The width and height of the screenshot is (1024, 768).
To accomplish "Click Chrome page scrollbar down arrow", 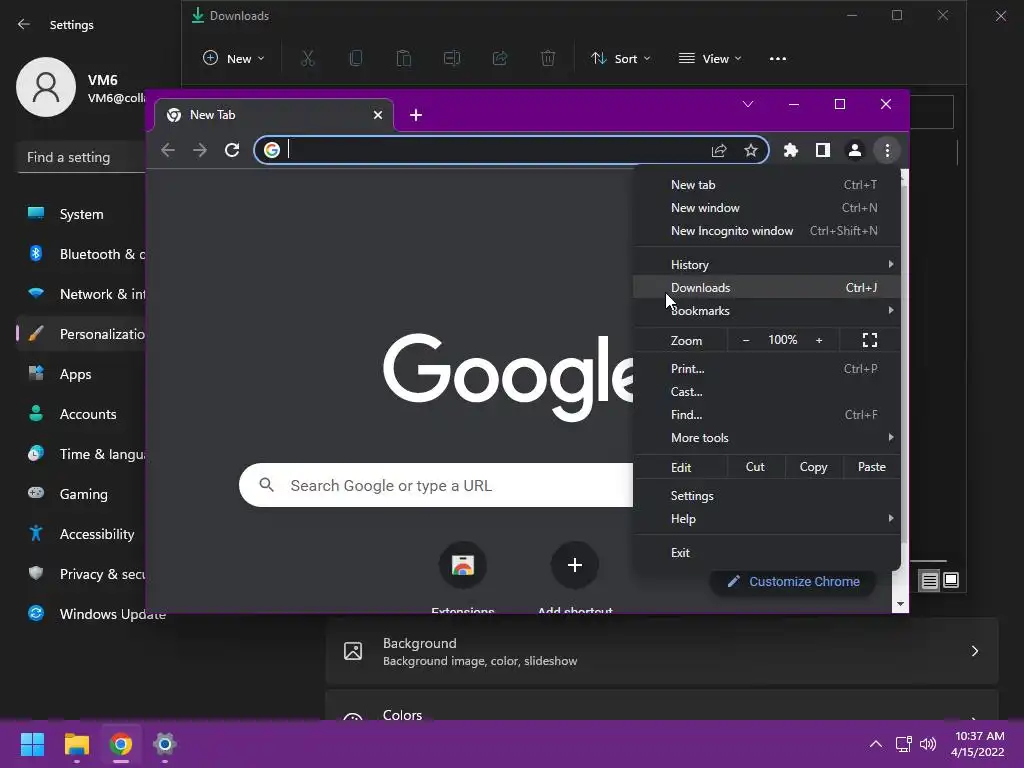I will tap(901, 604).
